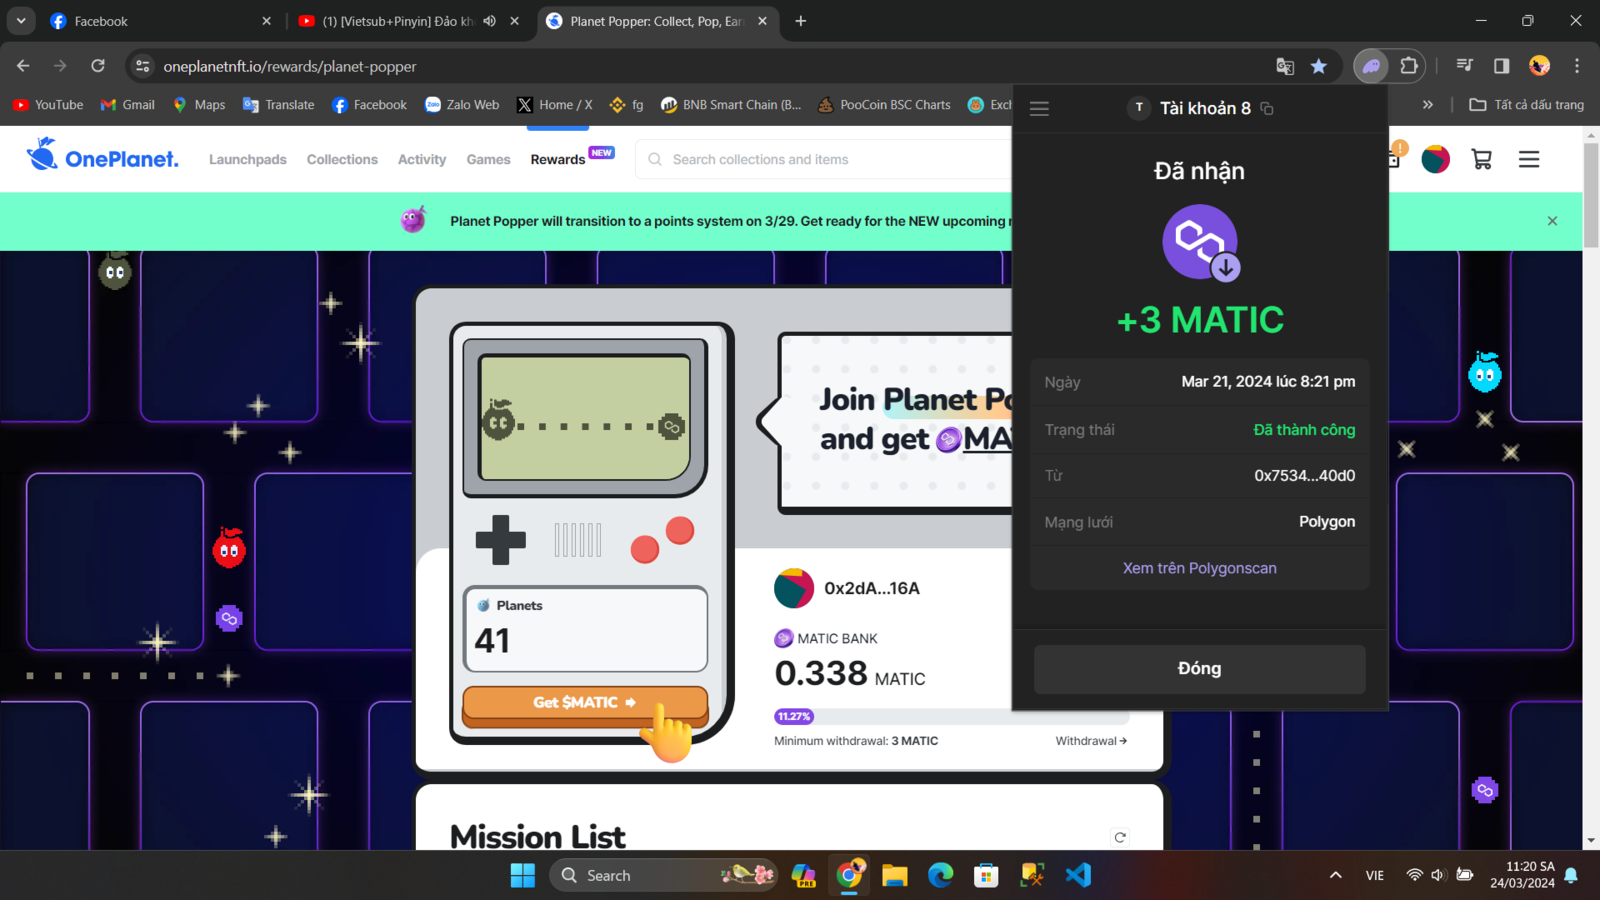
Task: Show the hidden bookmarks overflow chevron
Action: [x=1428, y=105]
